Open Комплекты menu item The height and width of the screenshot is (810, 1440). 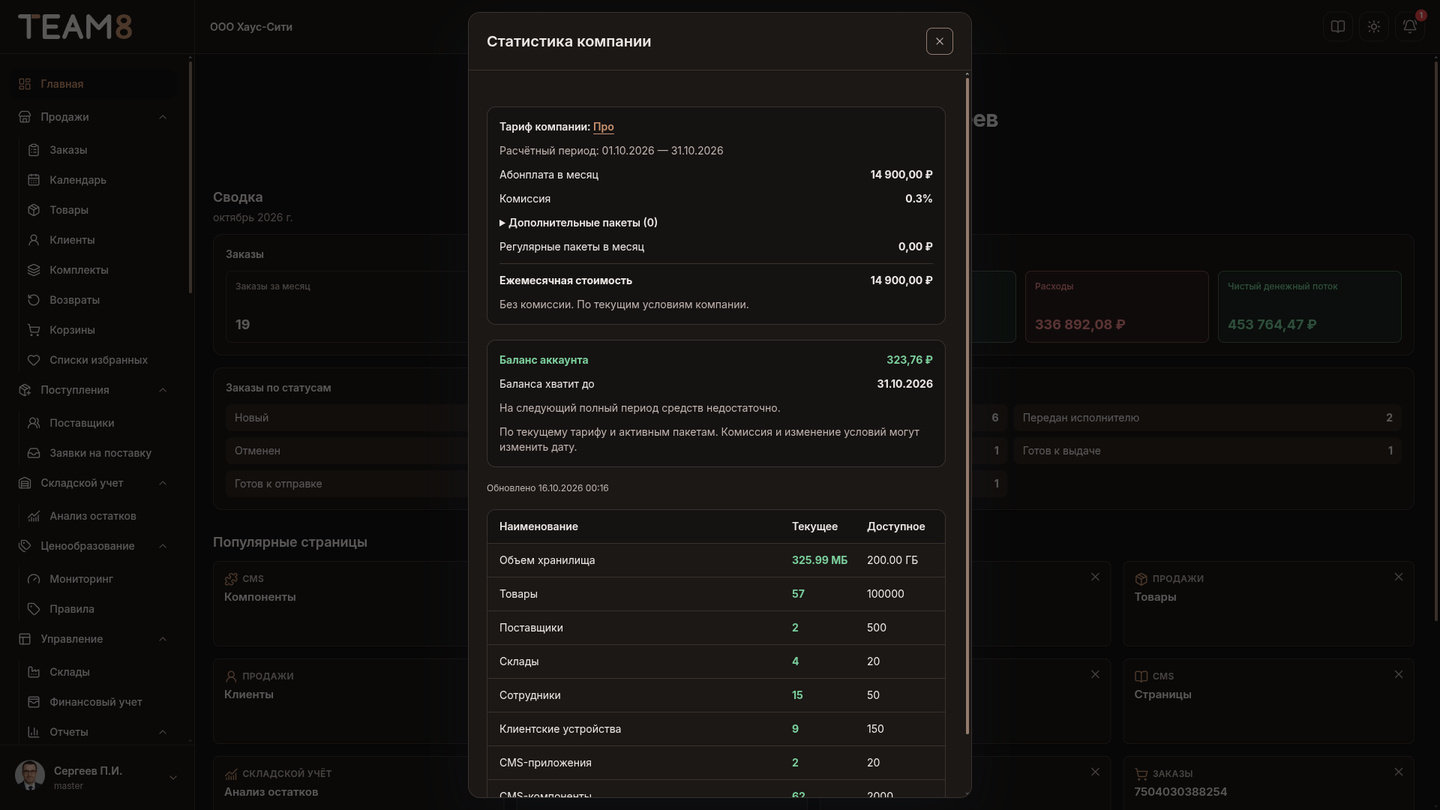click(99, 270)
